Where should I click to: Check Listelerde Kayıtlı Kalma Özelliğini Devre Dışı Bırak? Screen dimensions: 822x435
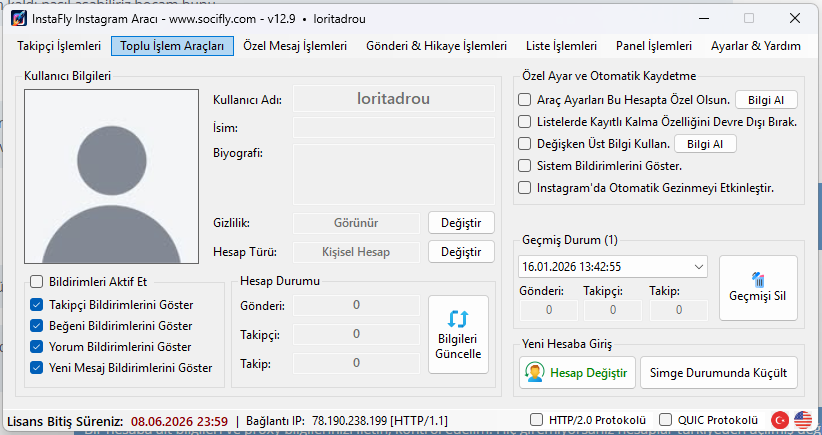pos(524,122)
